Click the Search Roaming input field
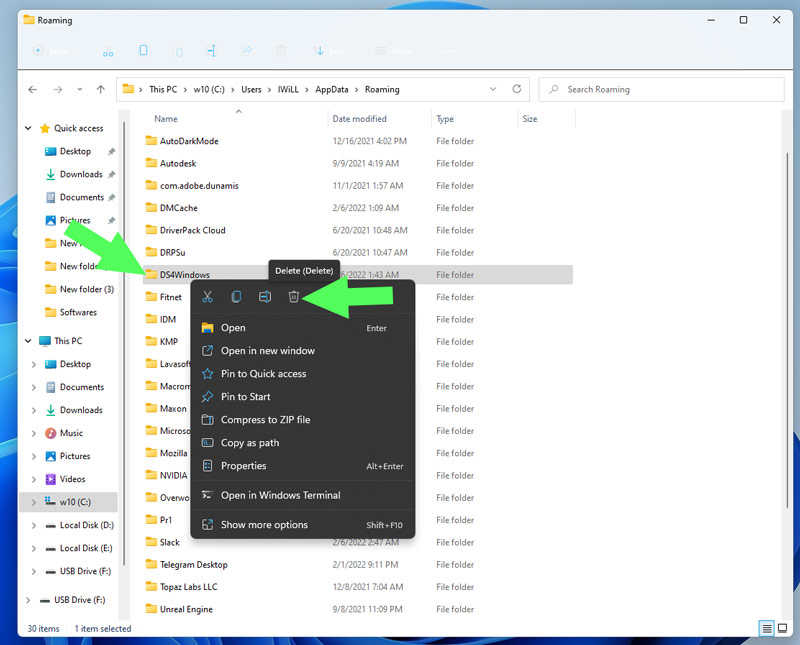Viewport: 800px width, 645px height. (x=660, y=89)
